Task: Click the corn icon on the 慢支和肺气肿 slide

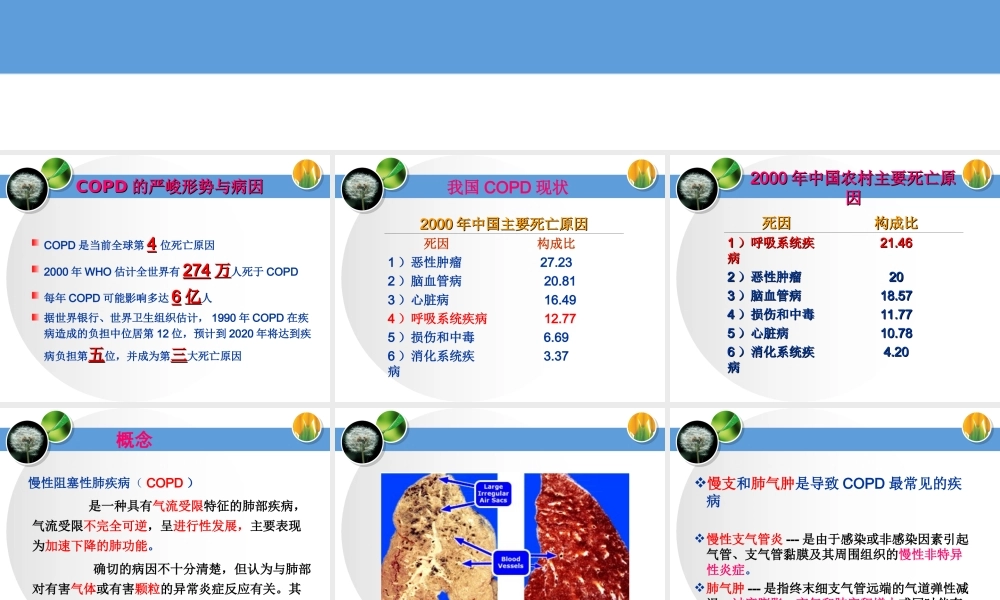Action: point(977,425)
